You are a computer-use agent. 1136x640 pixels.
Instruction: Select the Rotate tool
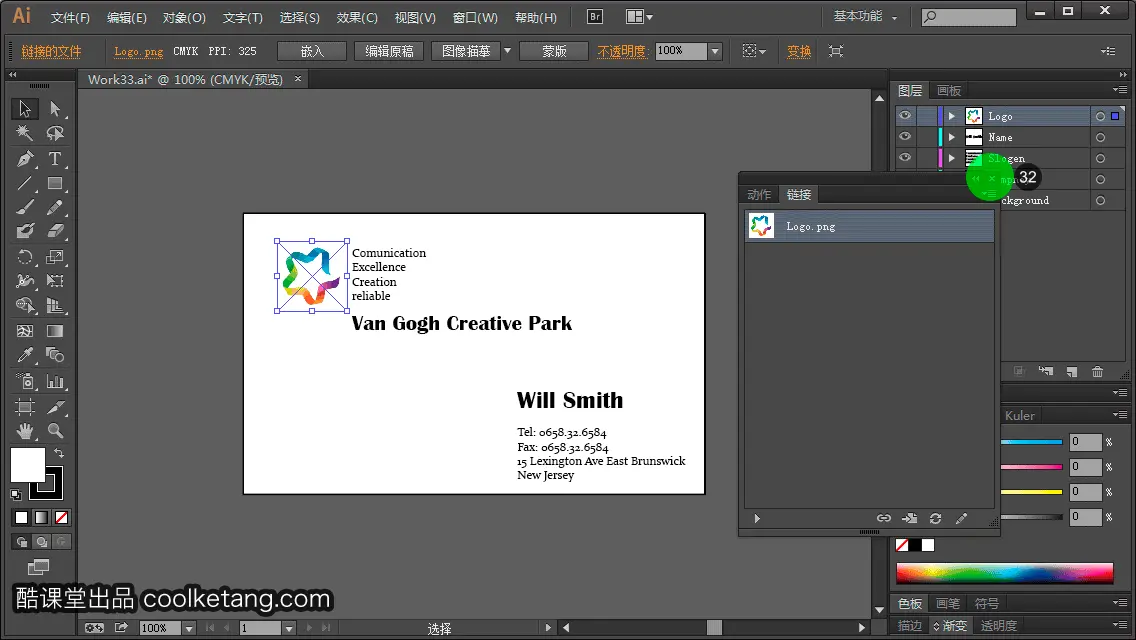[25, 257]
